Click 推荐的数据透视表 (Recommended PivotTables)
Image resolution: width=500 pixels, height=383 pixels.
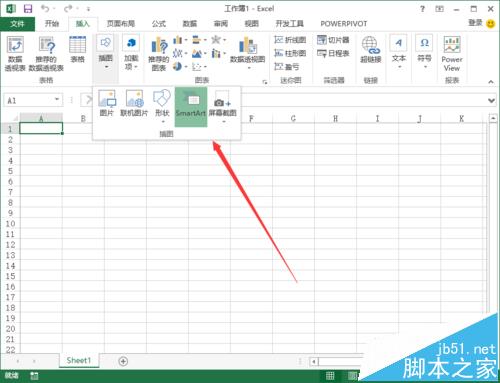pyautogui.click(x=46, y=54)
